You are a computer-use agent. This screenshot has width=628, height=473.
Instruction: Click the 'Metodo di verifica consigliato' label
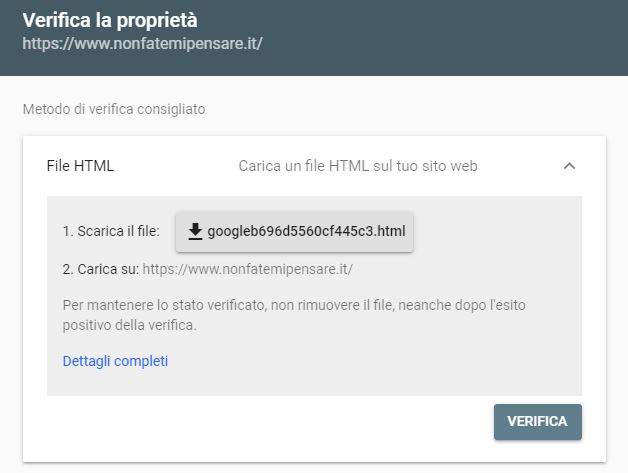pos(114,109)
